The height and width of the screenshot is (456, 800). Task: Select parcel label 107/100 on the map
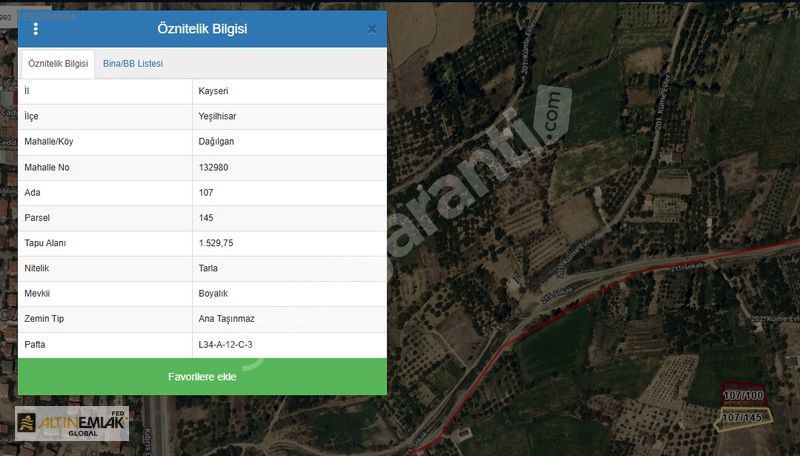(742, 397)
